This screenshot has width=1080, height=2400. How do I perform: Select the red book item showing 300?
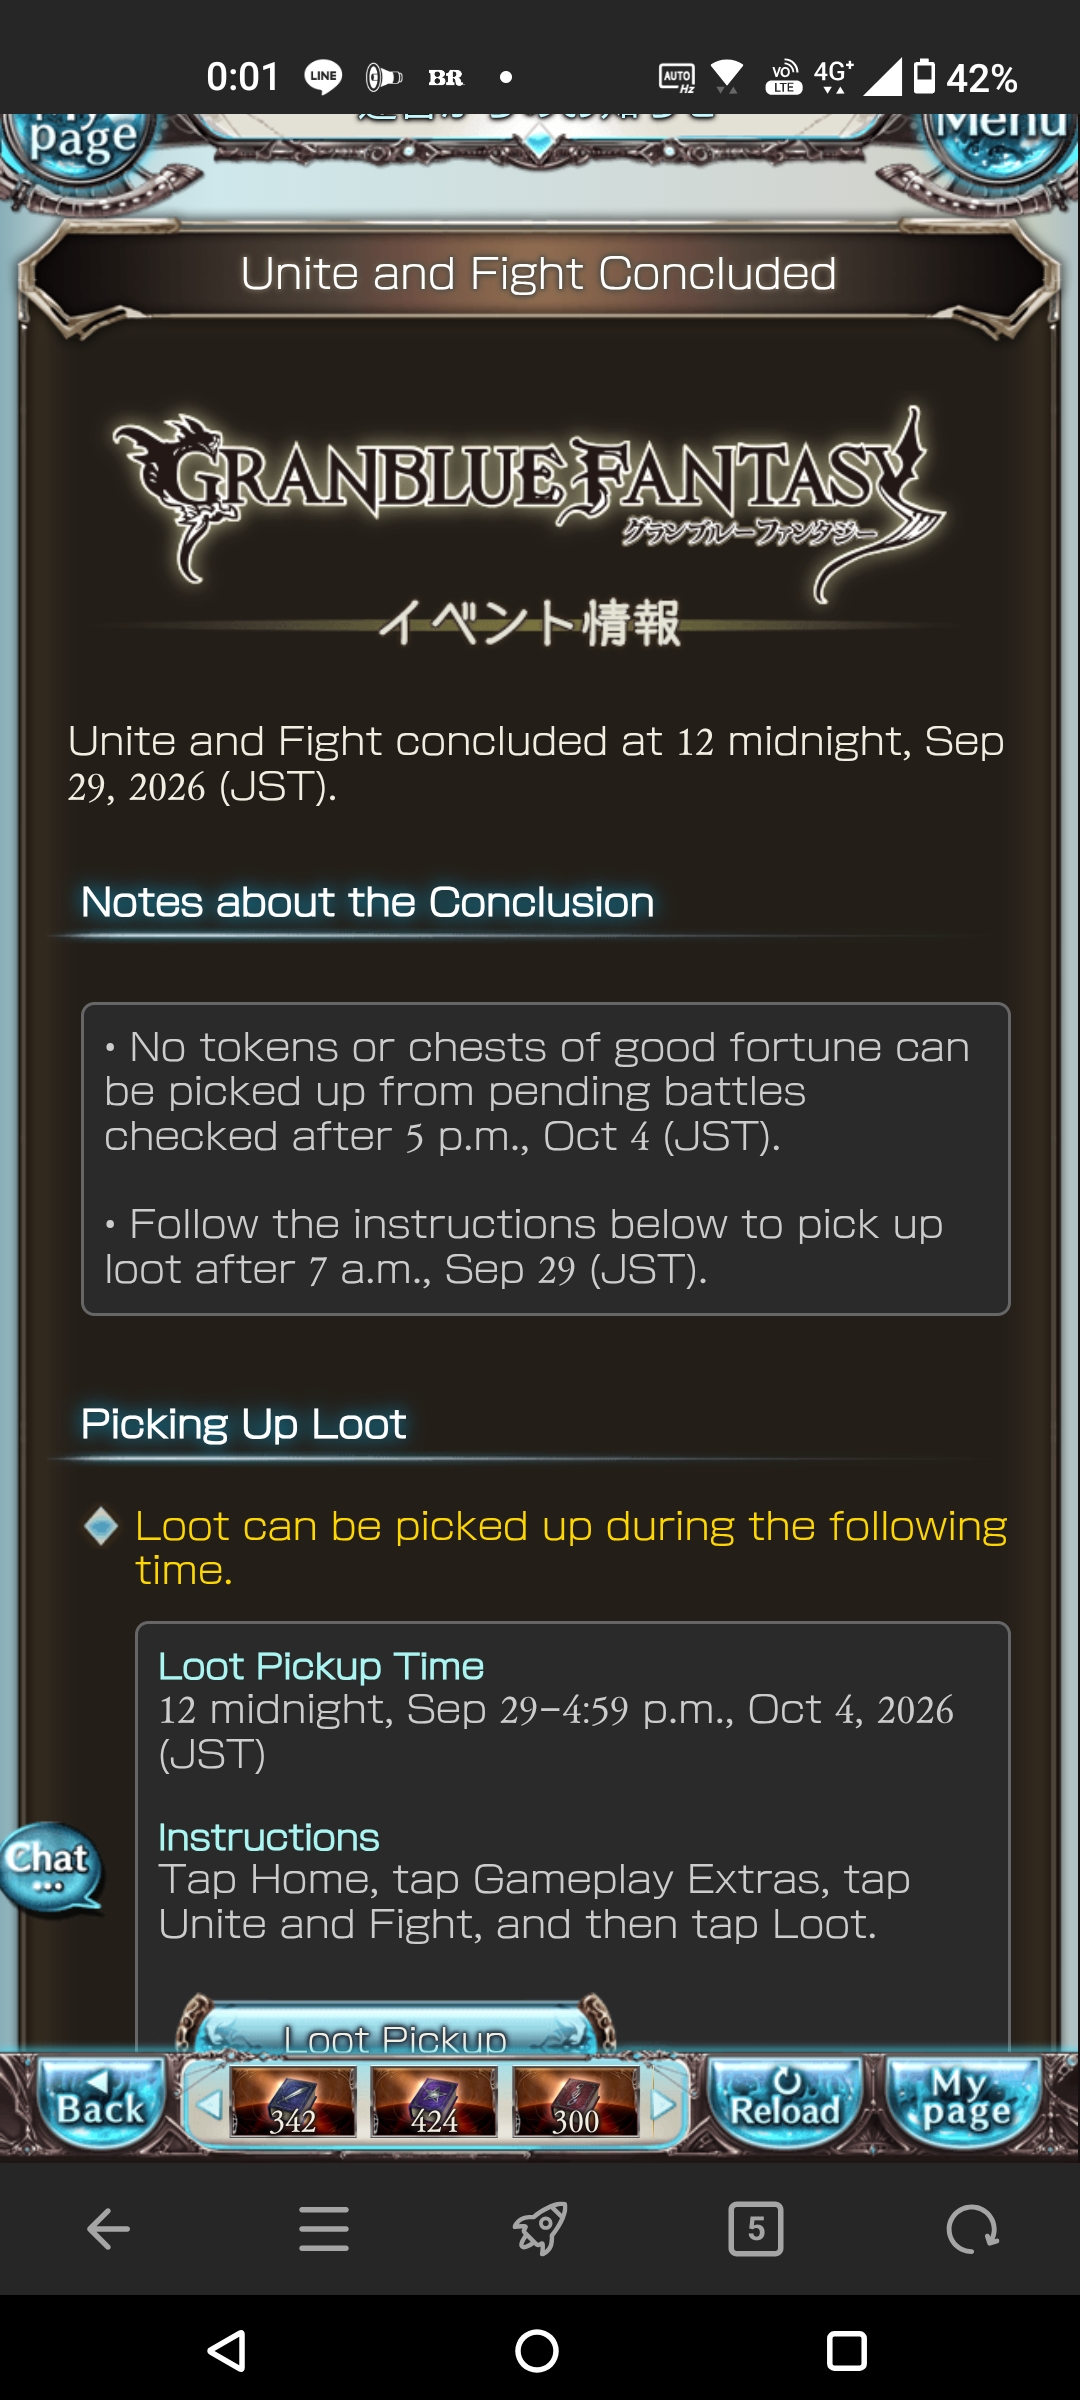(x=576, y=2103)
